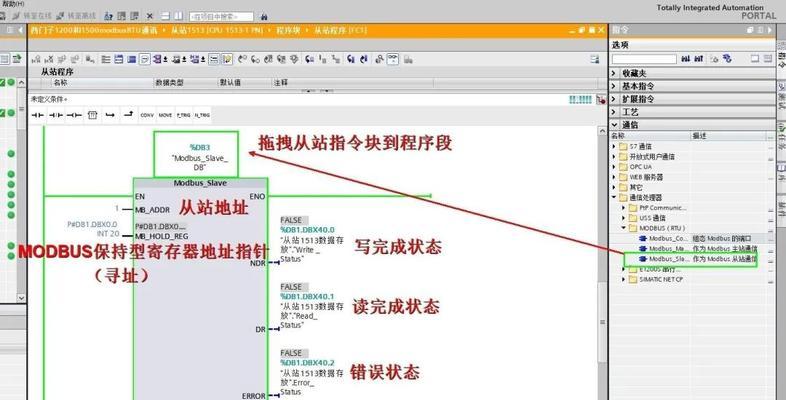Split the editor space horizontally
This screenshot has height=400, width=786.
(165, 17)
